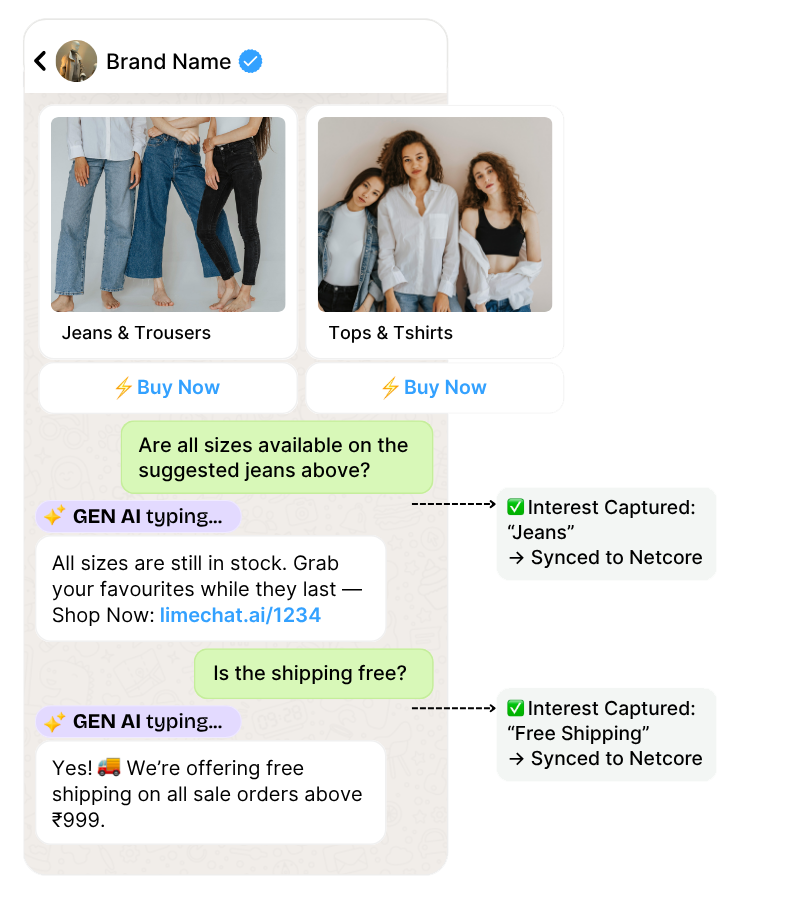The width and height of the screenshot is (797, 900).
Task: Click the “Free Shipping” interest text
Action: tap(578, 734)
